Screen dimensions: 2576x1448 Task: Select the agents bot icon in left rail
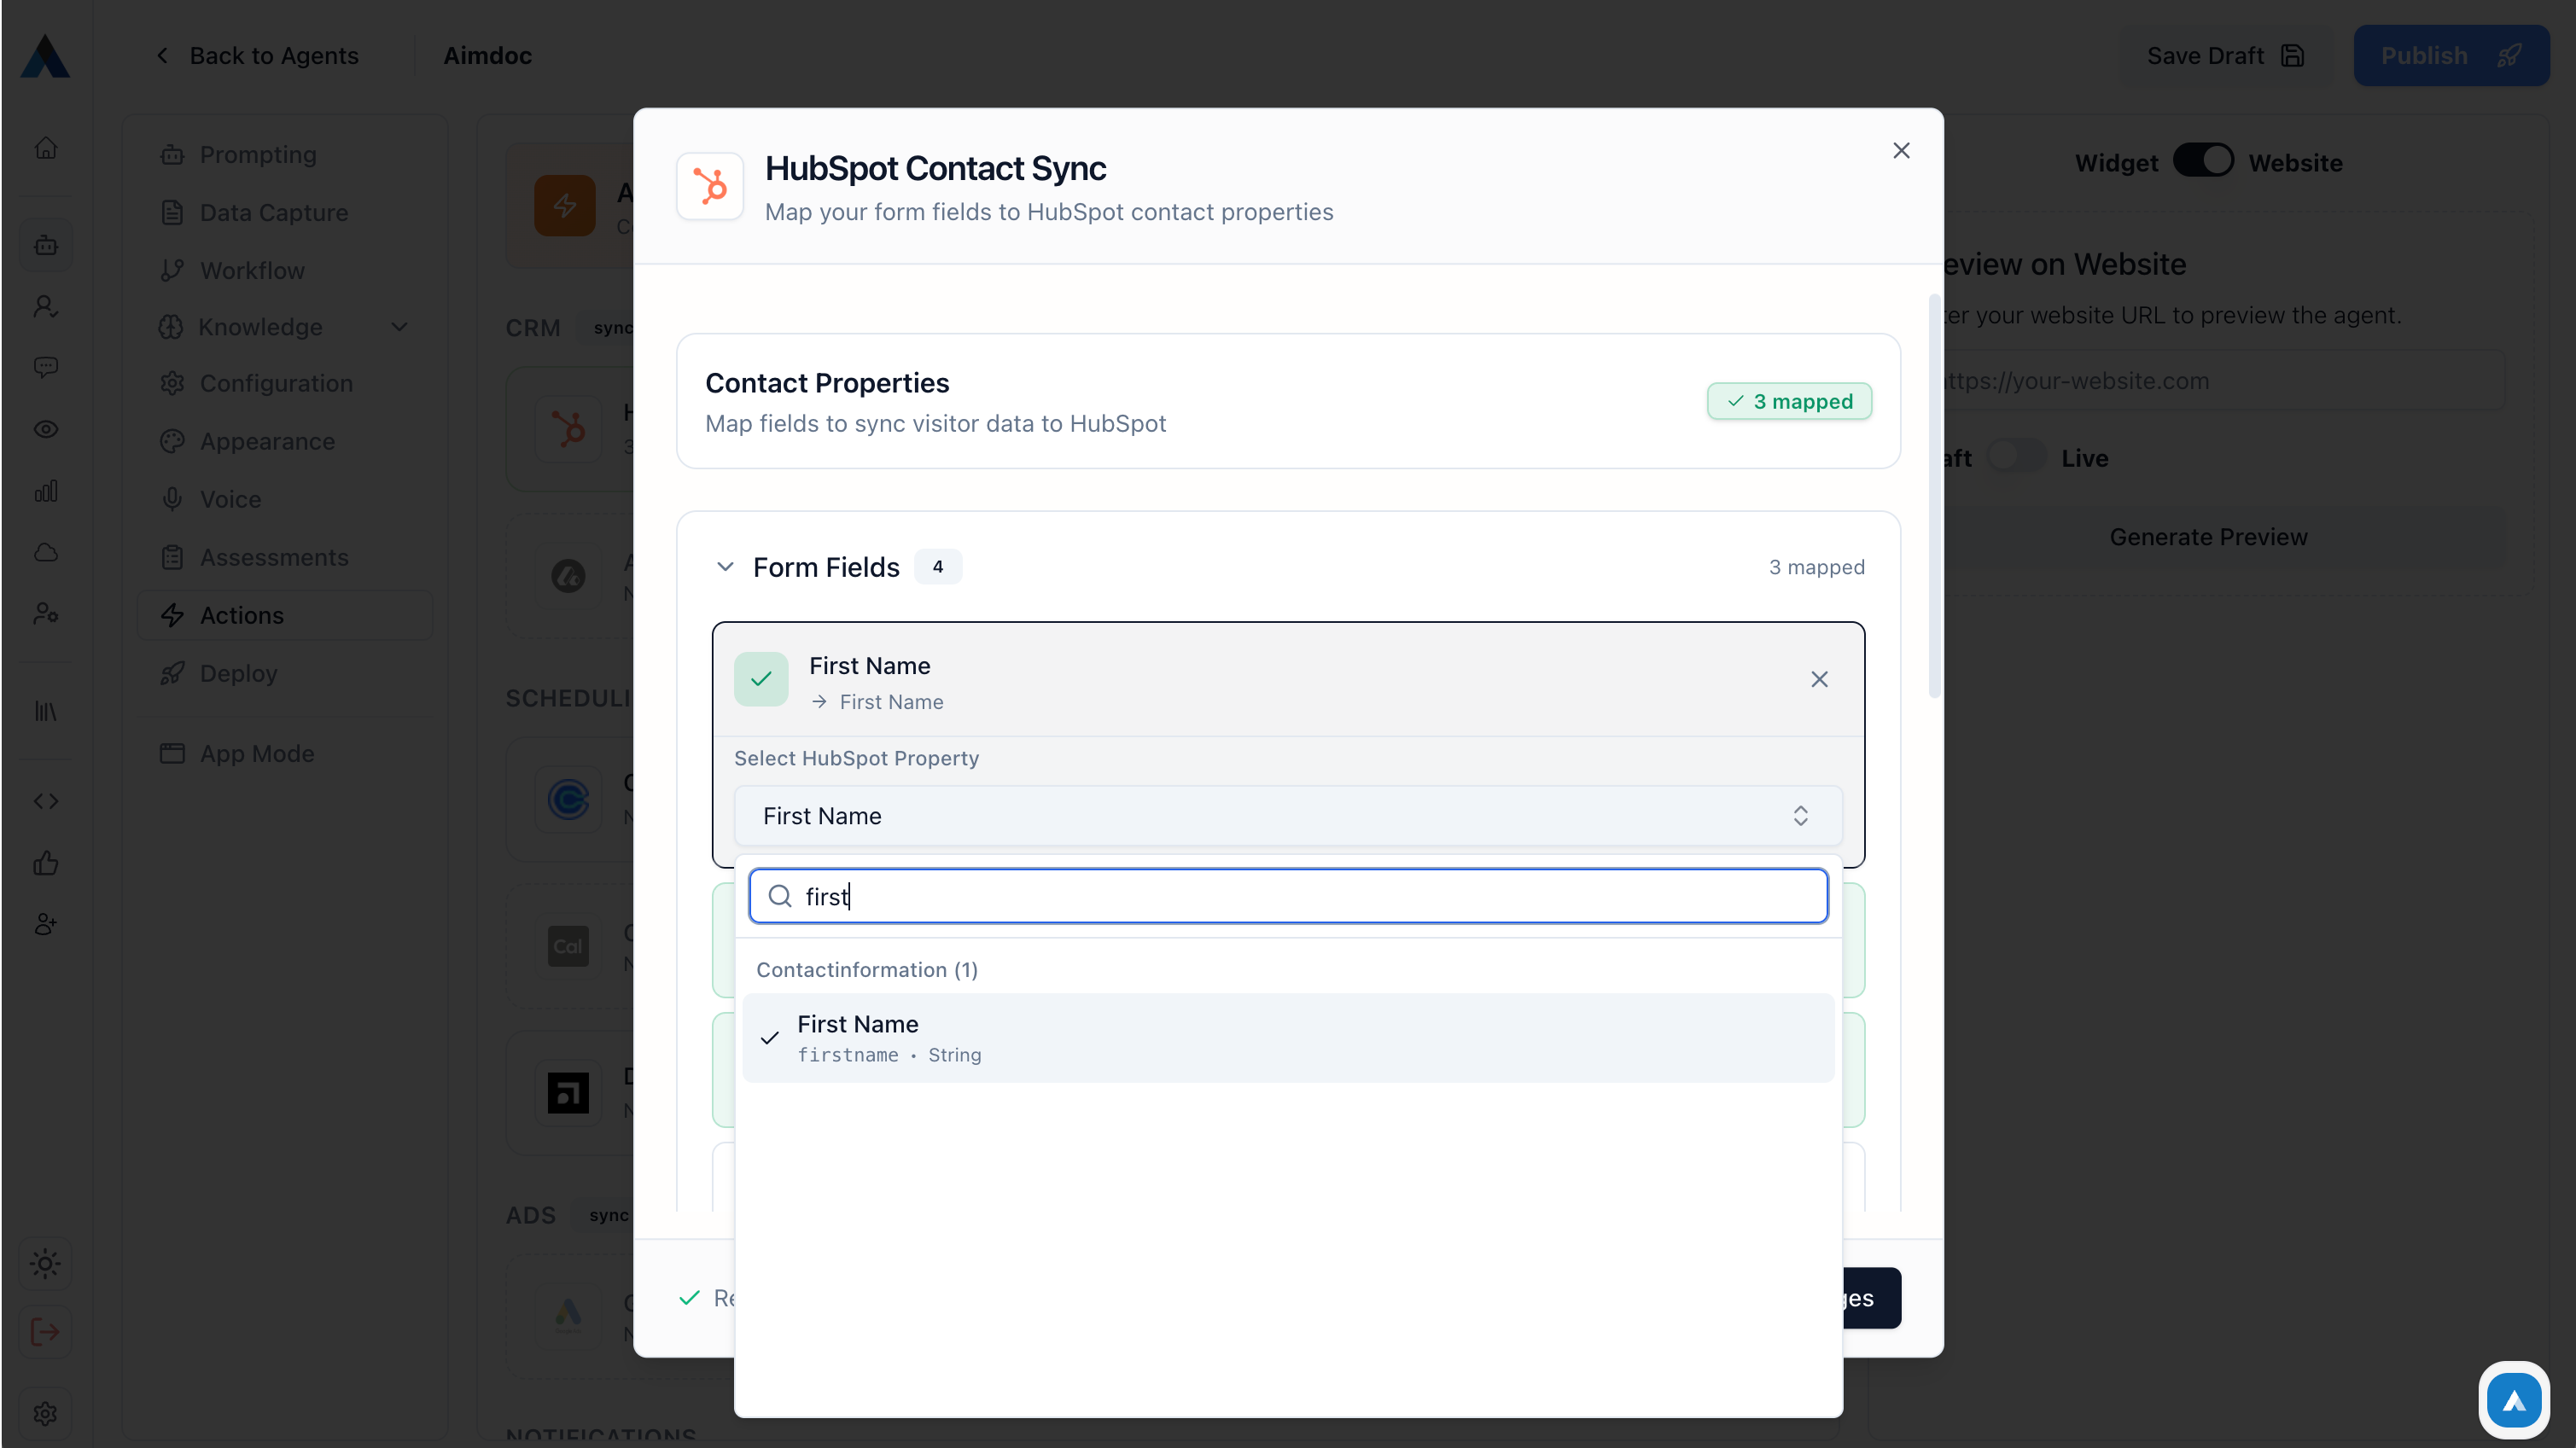coord(46,245)
